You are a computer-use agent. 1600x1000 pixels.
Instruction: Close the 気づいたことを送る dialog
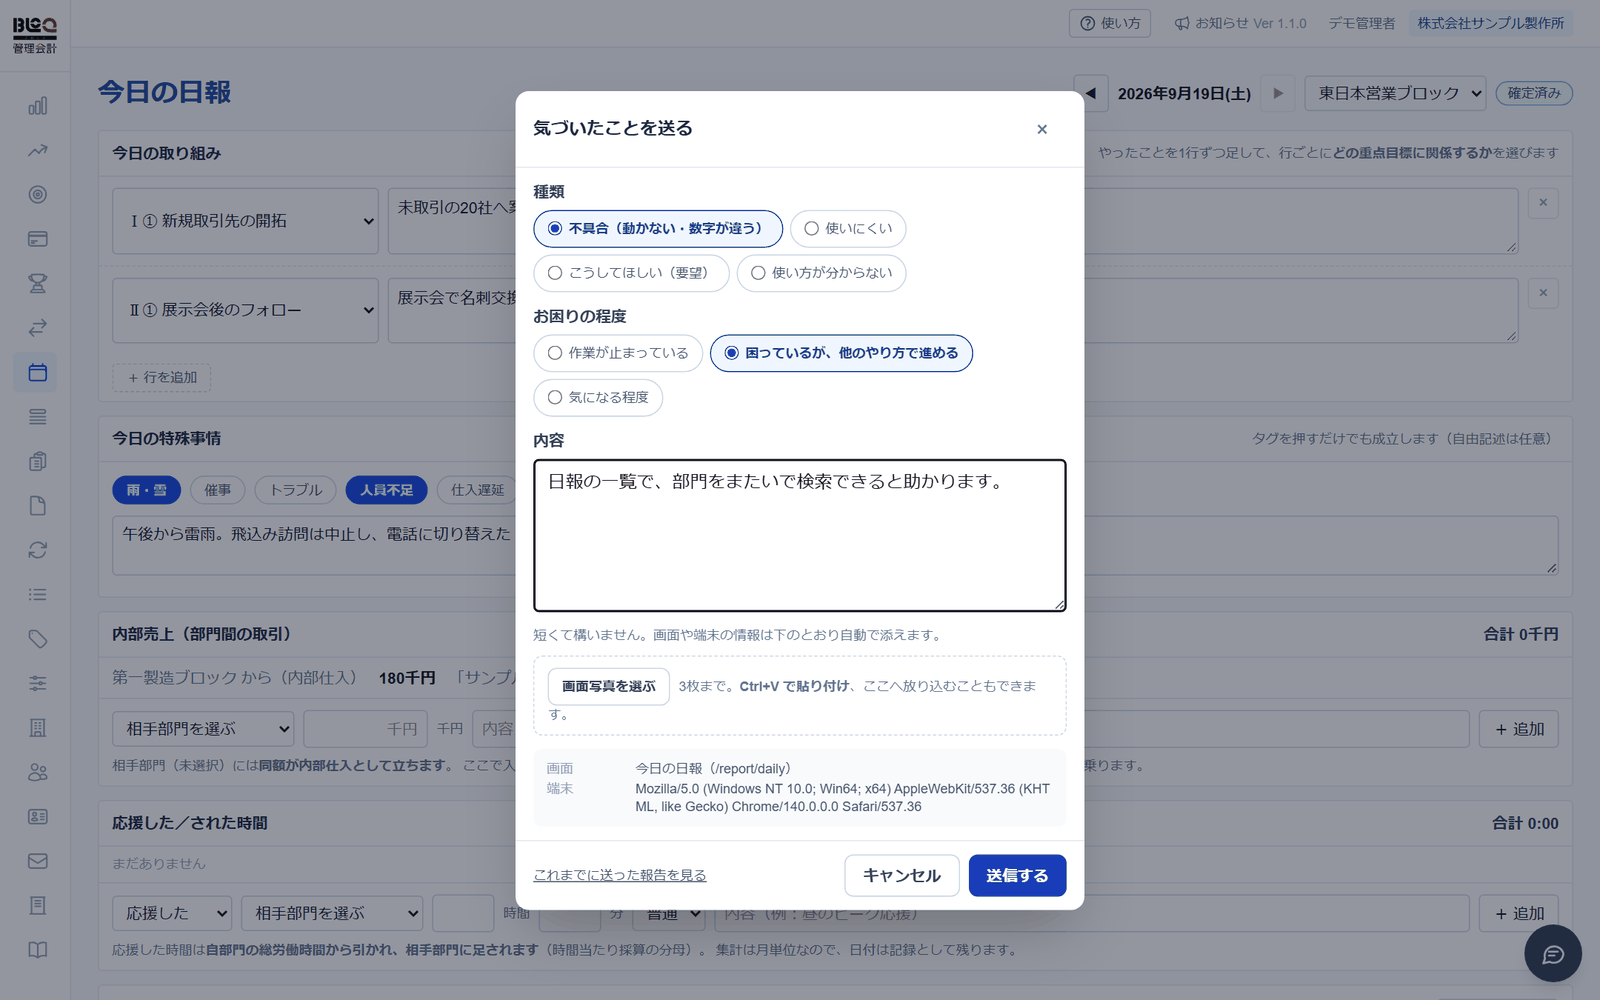[1042, 129]
